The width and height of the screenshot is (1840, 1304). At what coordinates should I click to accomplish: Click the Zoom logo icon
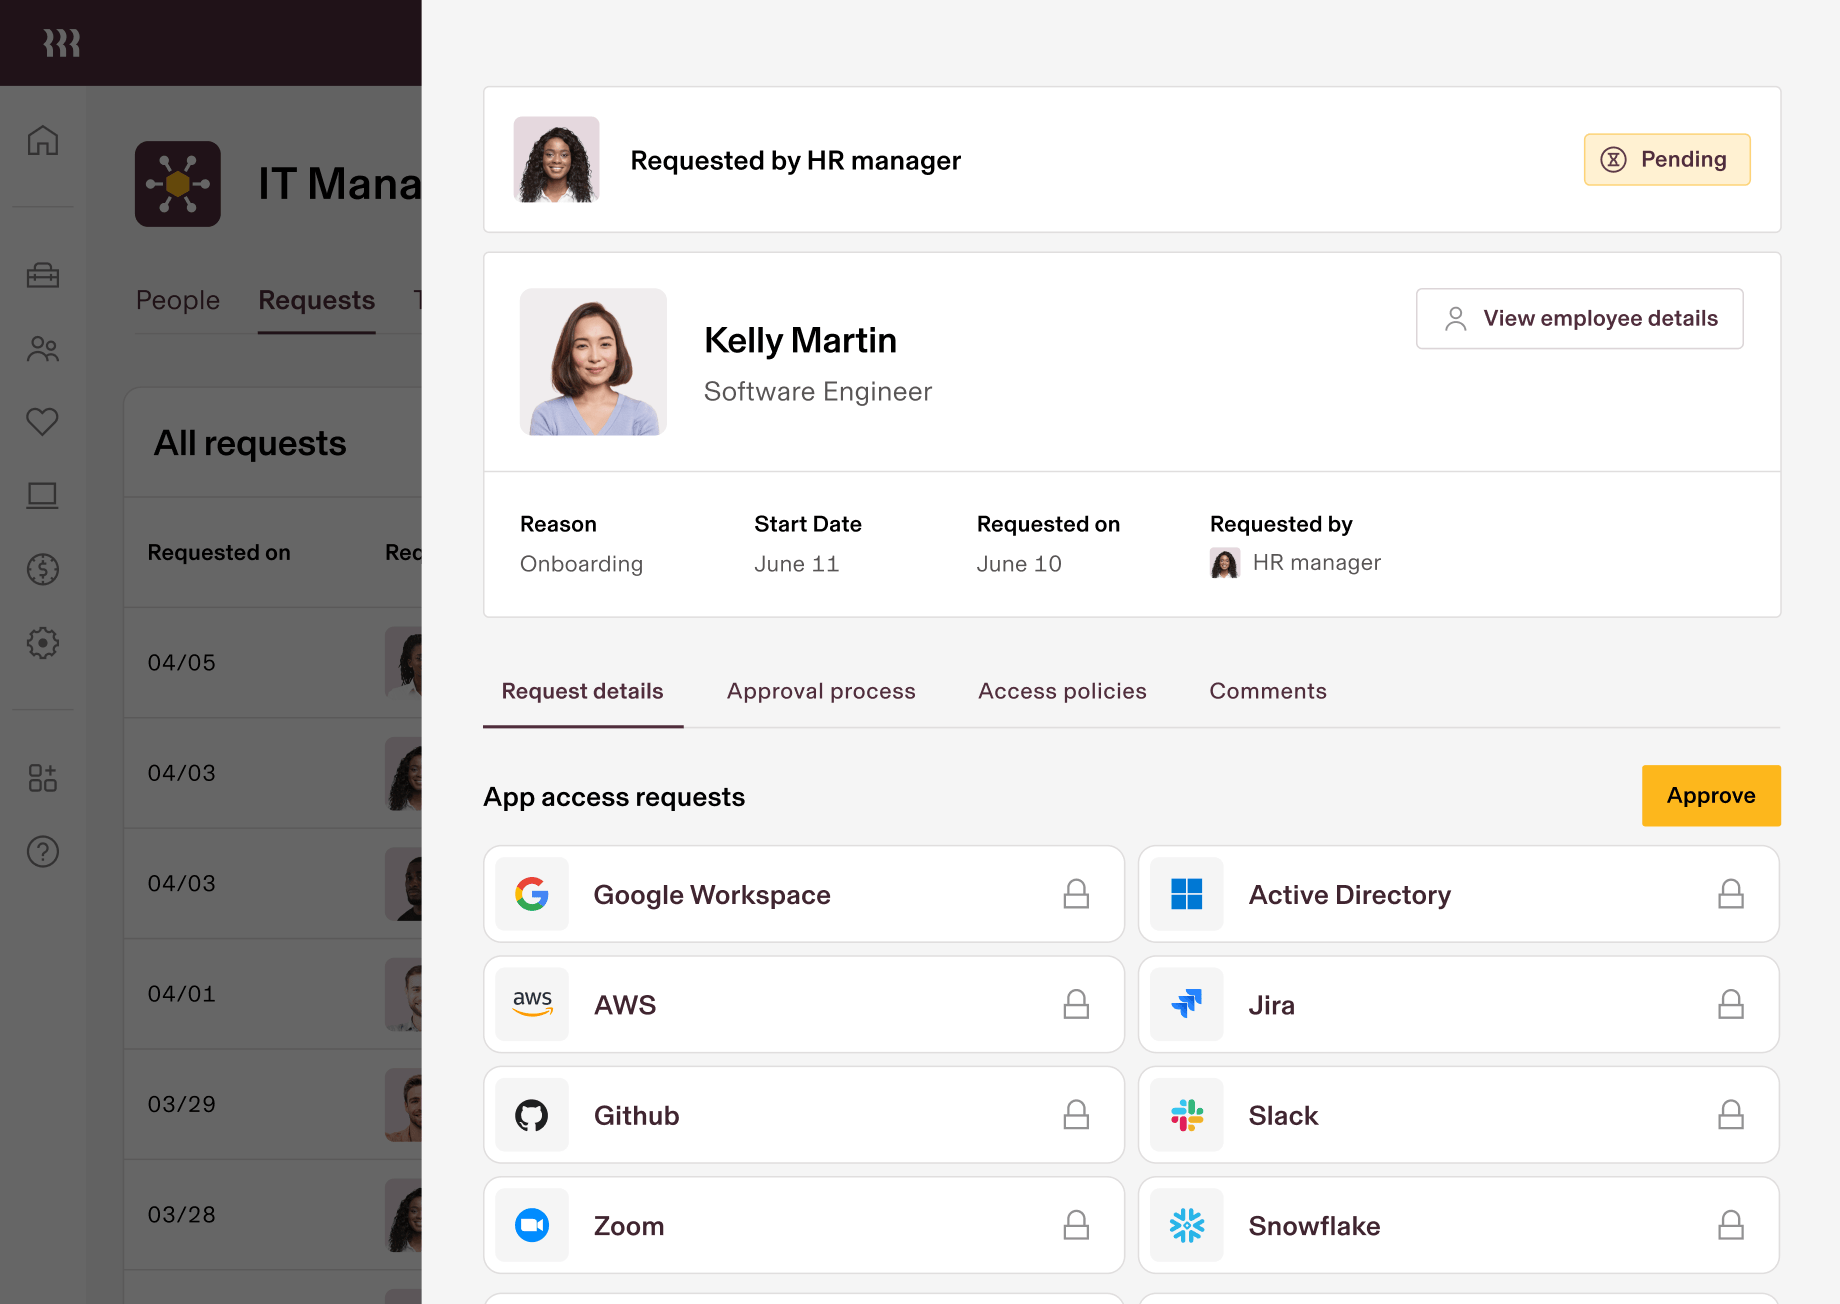click(532, 1225)
